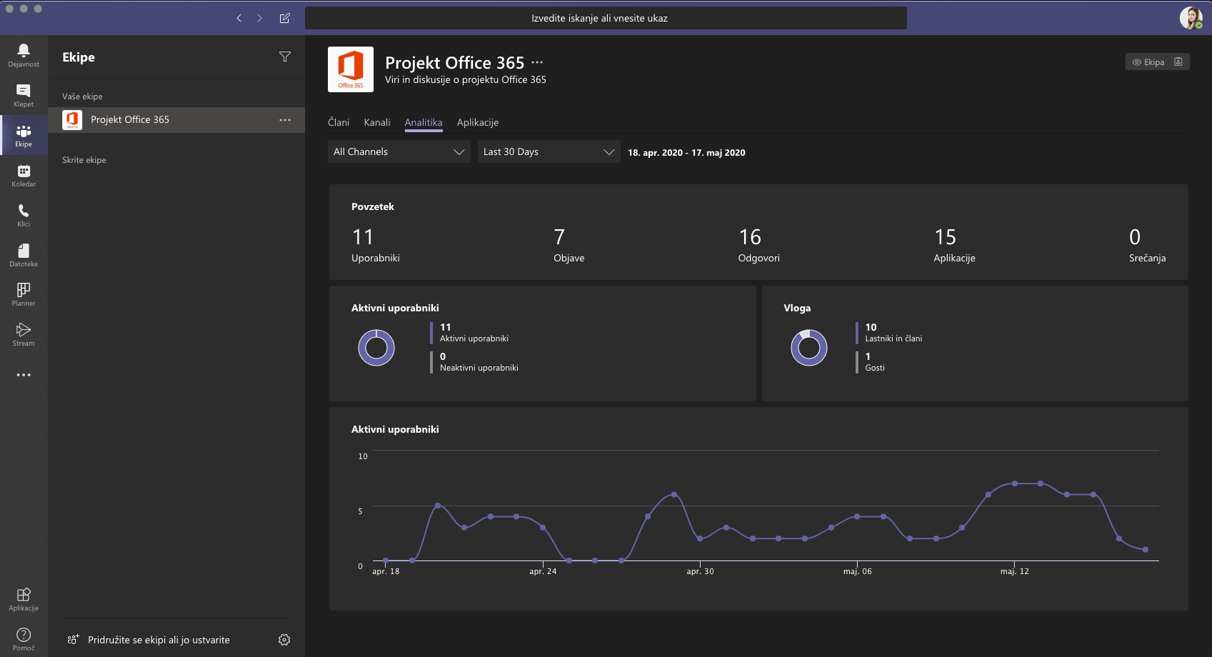Open Datoteke files section
The height and width of the screenshot is (657, 1212).
click(x=23, y=256)
